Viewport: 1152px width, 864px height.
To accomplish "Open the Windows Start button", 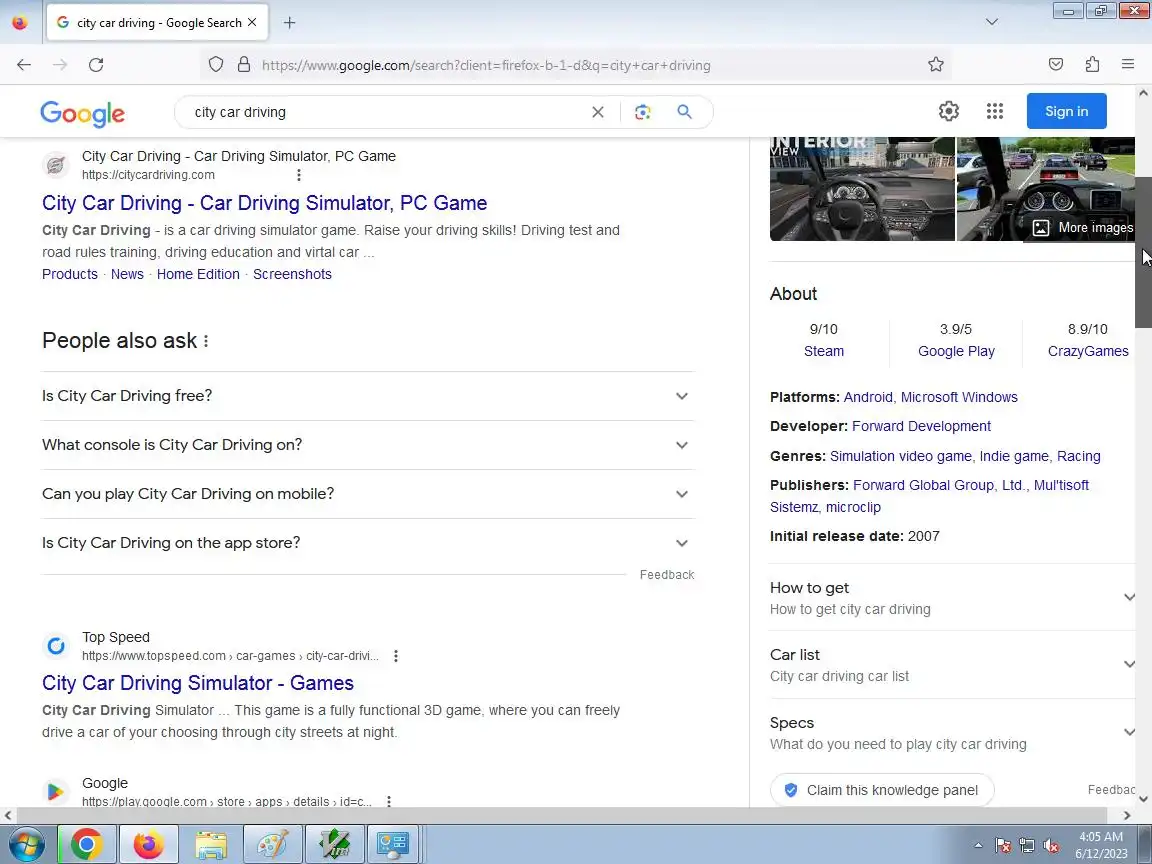I will [26, 844].
